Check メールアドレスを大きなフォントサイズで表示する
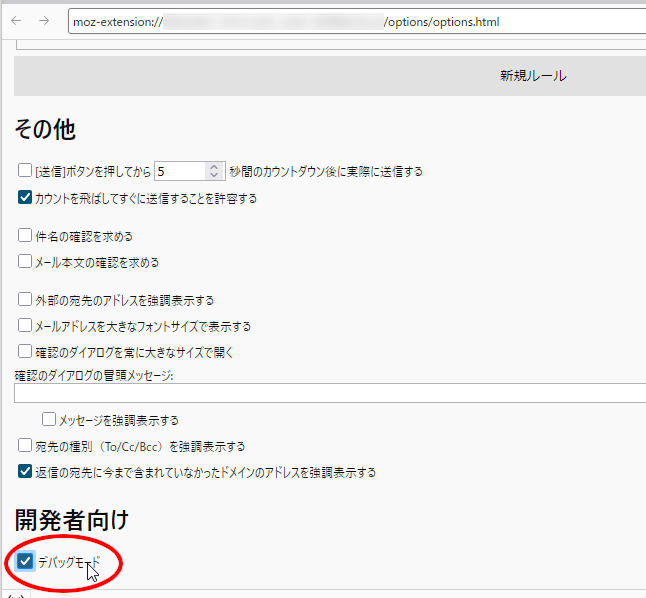The image size is (646, 598). coord(25,325)
